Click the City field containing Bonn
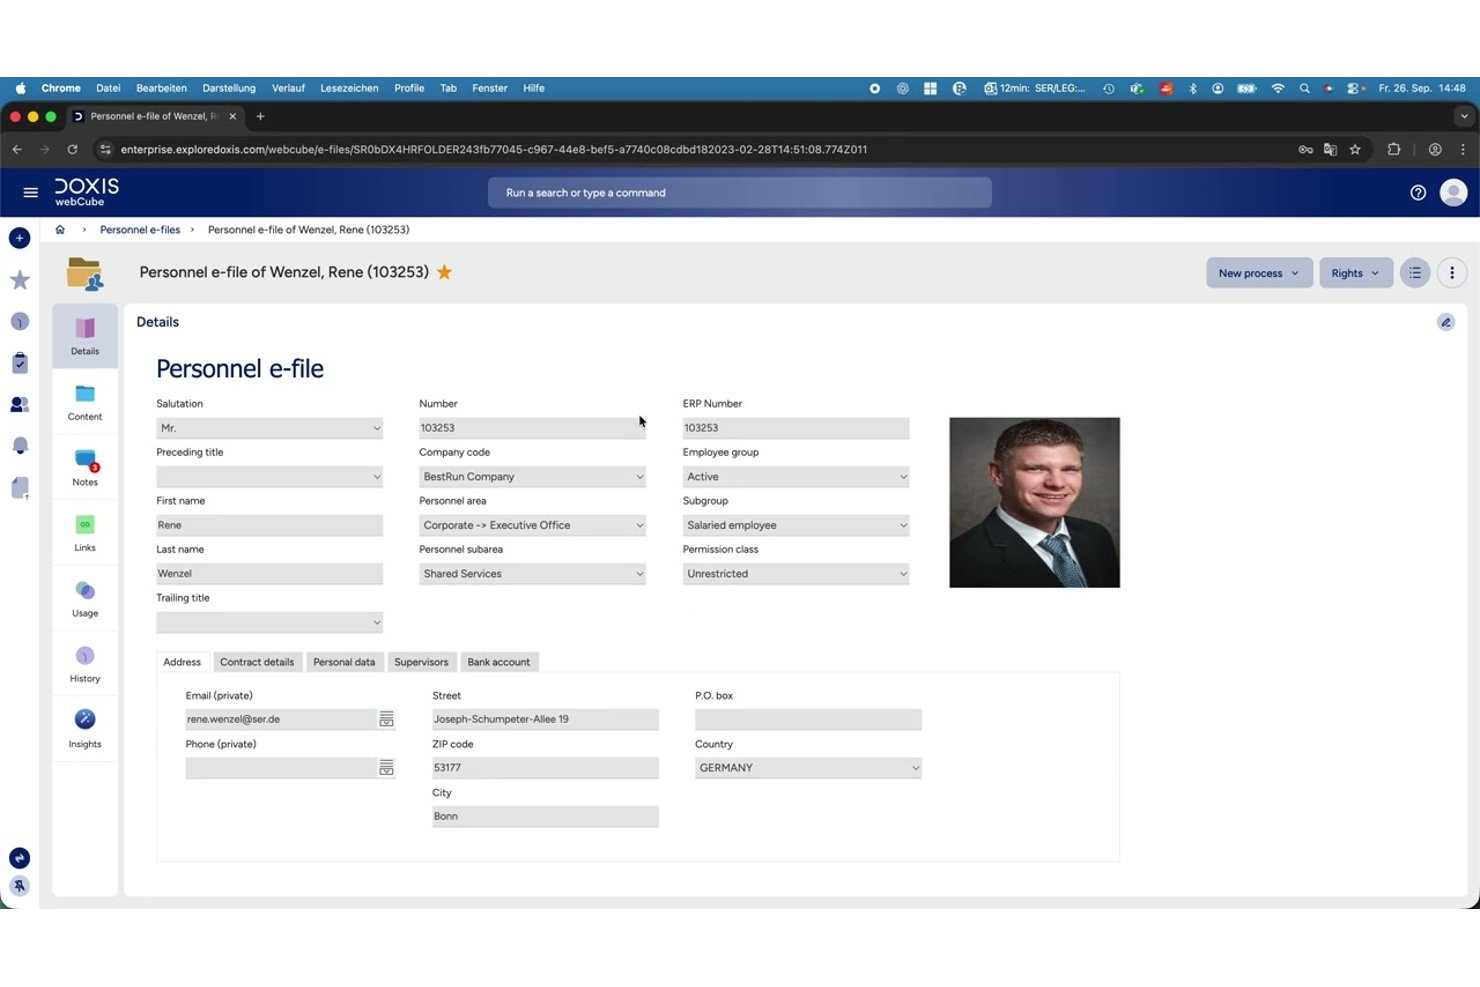Image resolution: width=1480 pixels, height=987 pixels. click(545, 816)
